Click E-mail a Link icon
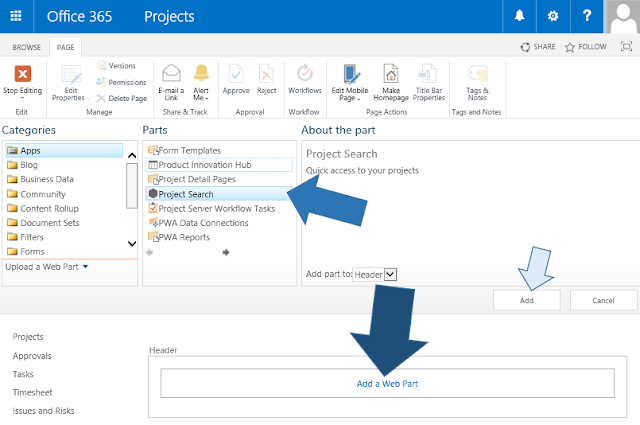Screen dimensions: 640x425 pos(171,82)
